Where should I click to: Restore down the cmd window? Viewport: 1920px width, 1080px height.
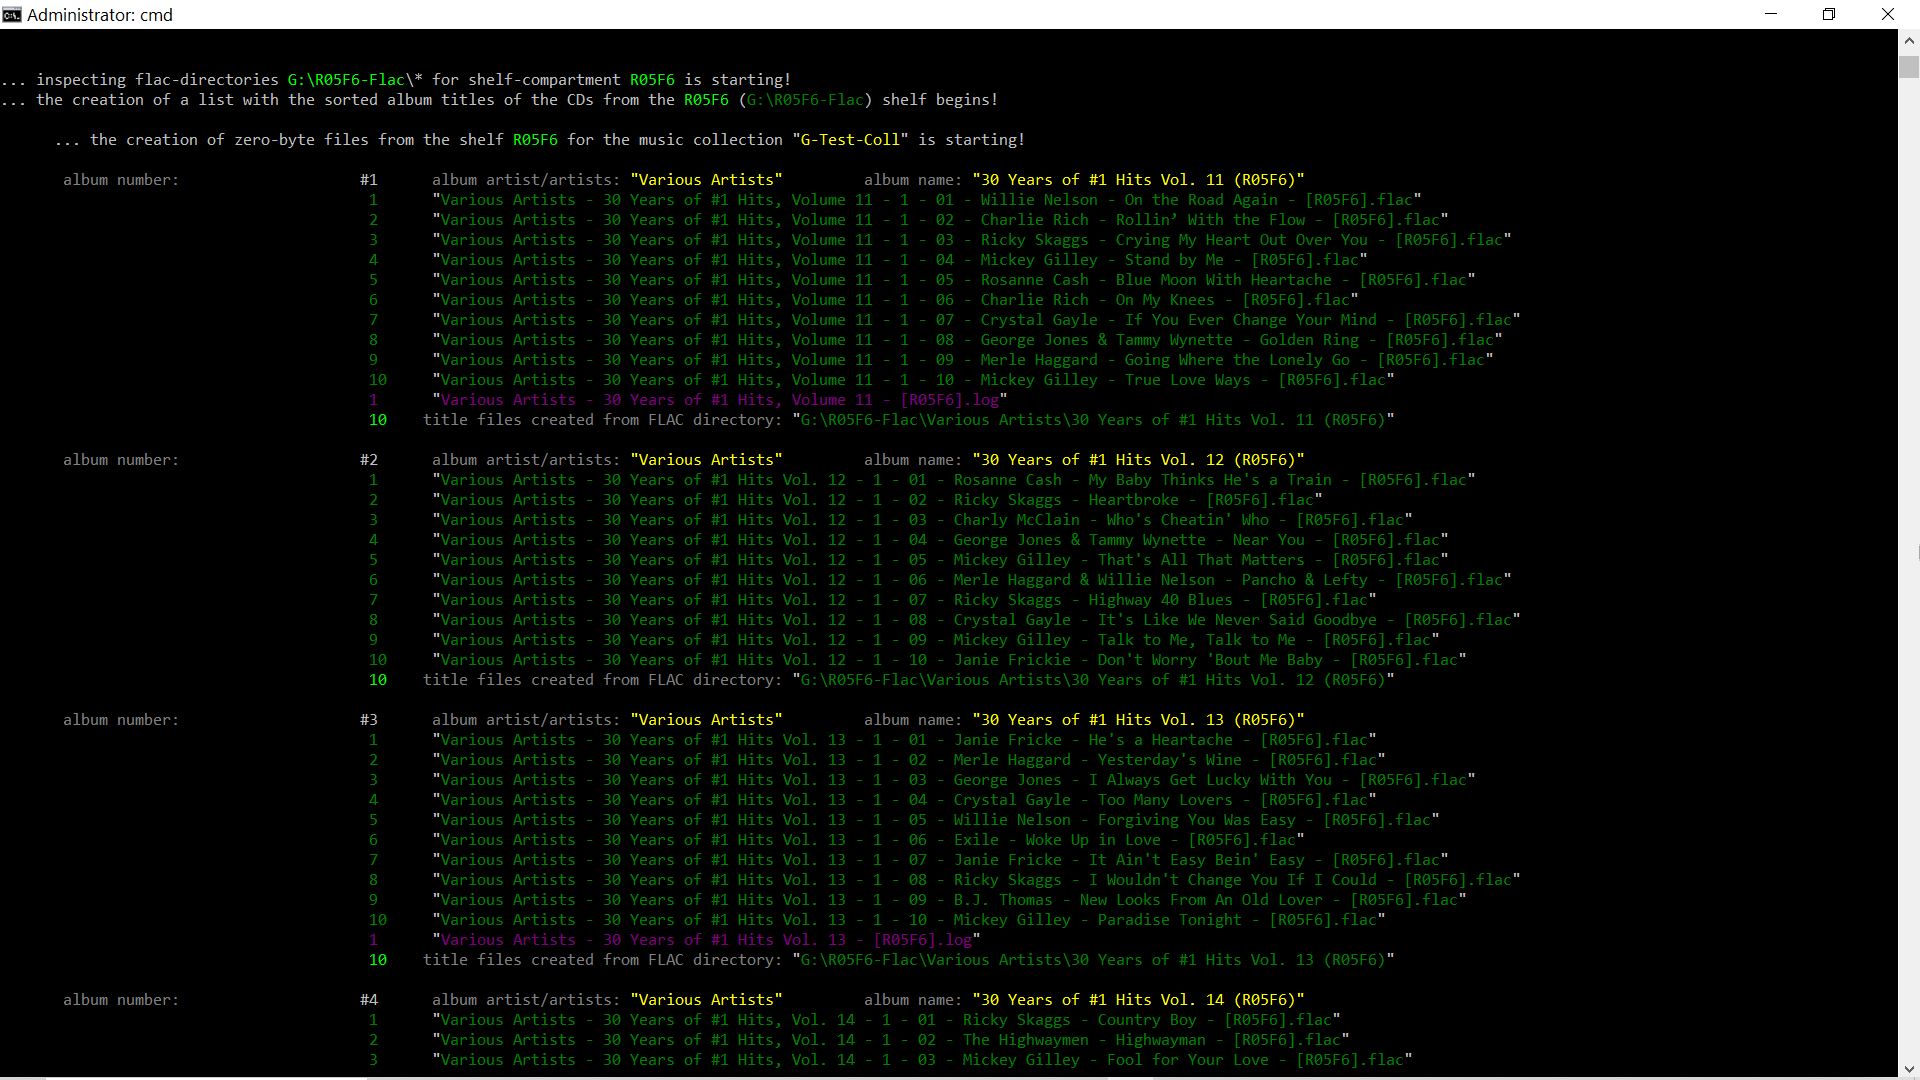point(1829,14)
